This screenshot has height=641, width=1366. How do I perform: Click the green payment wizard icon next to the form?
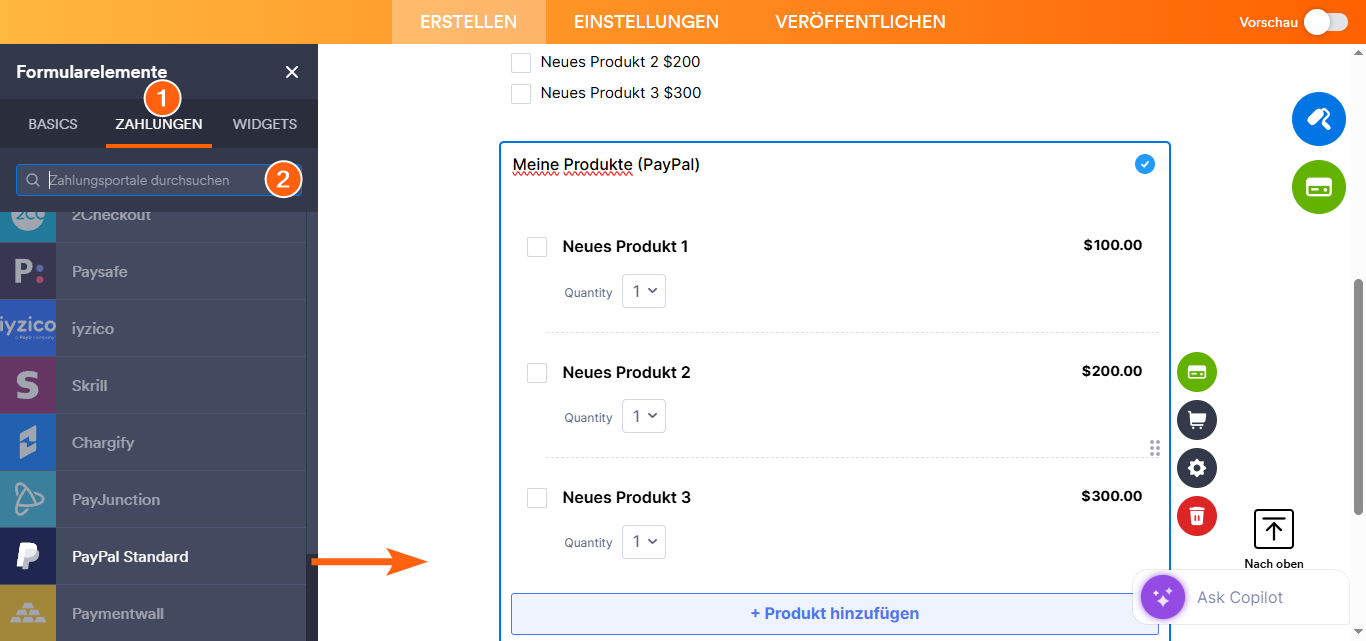pyautogui.click(x=1196, y=371)
